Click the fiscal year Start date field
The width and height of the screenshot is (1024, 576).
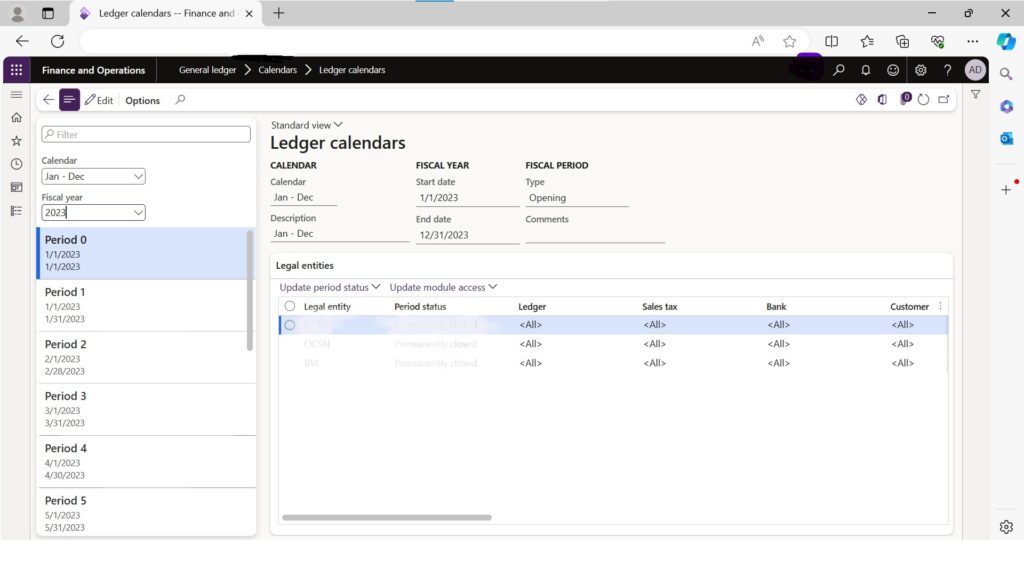click(x=468, y=198)
